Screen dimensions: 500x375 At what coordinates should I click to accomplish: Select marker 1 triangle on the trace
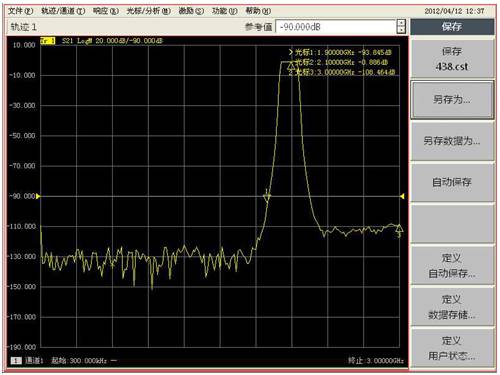click(x=267, y=198)
